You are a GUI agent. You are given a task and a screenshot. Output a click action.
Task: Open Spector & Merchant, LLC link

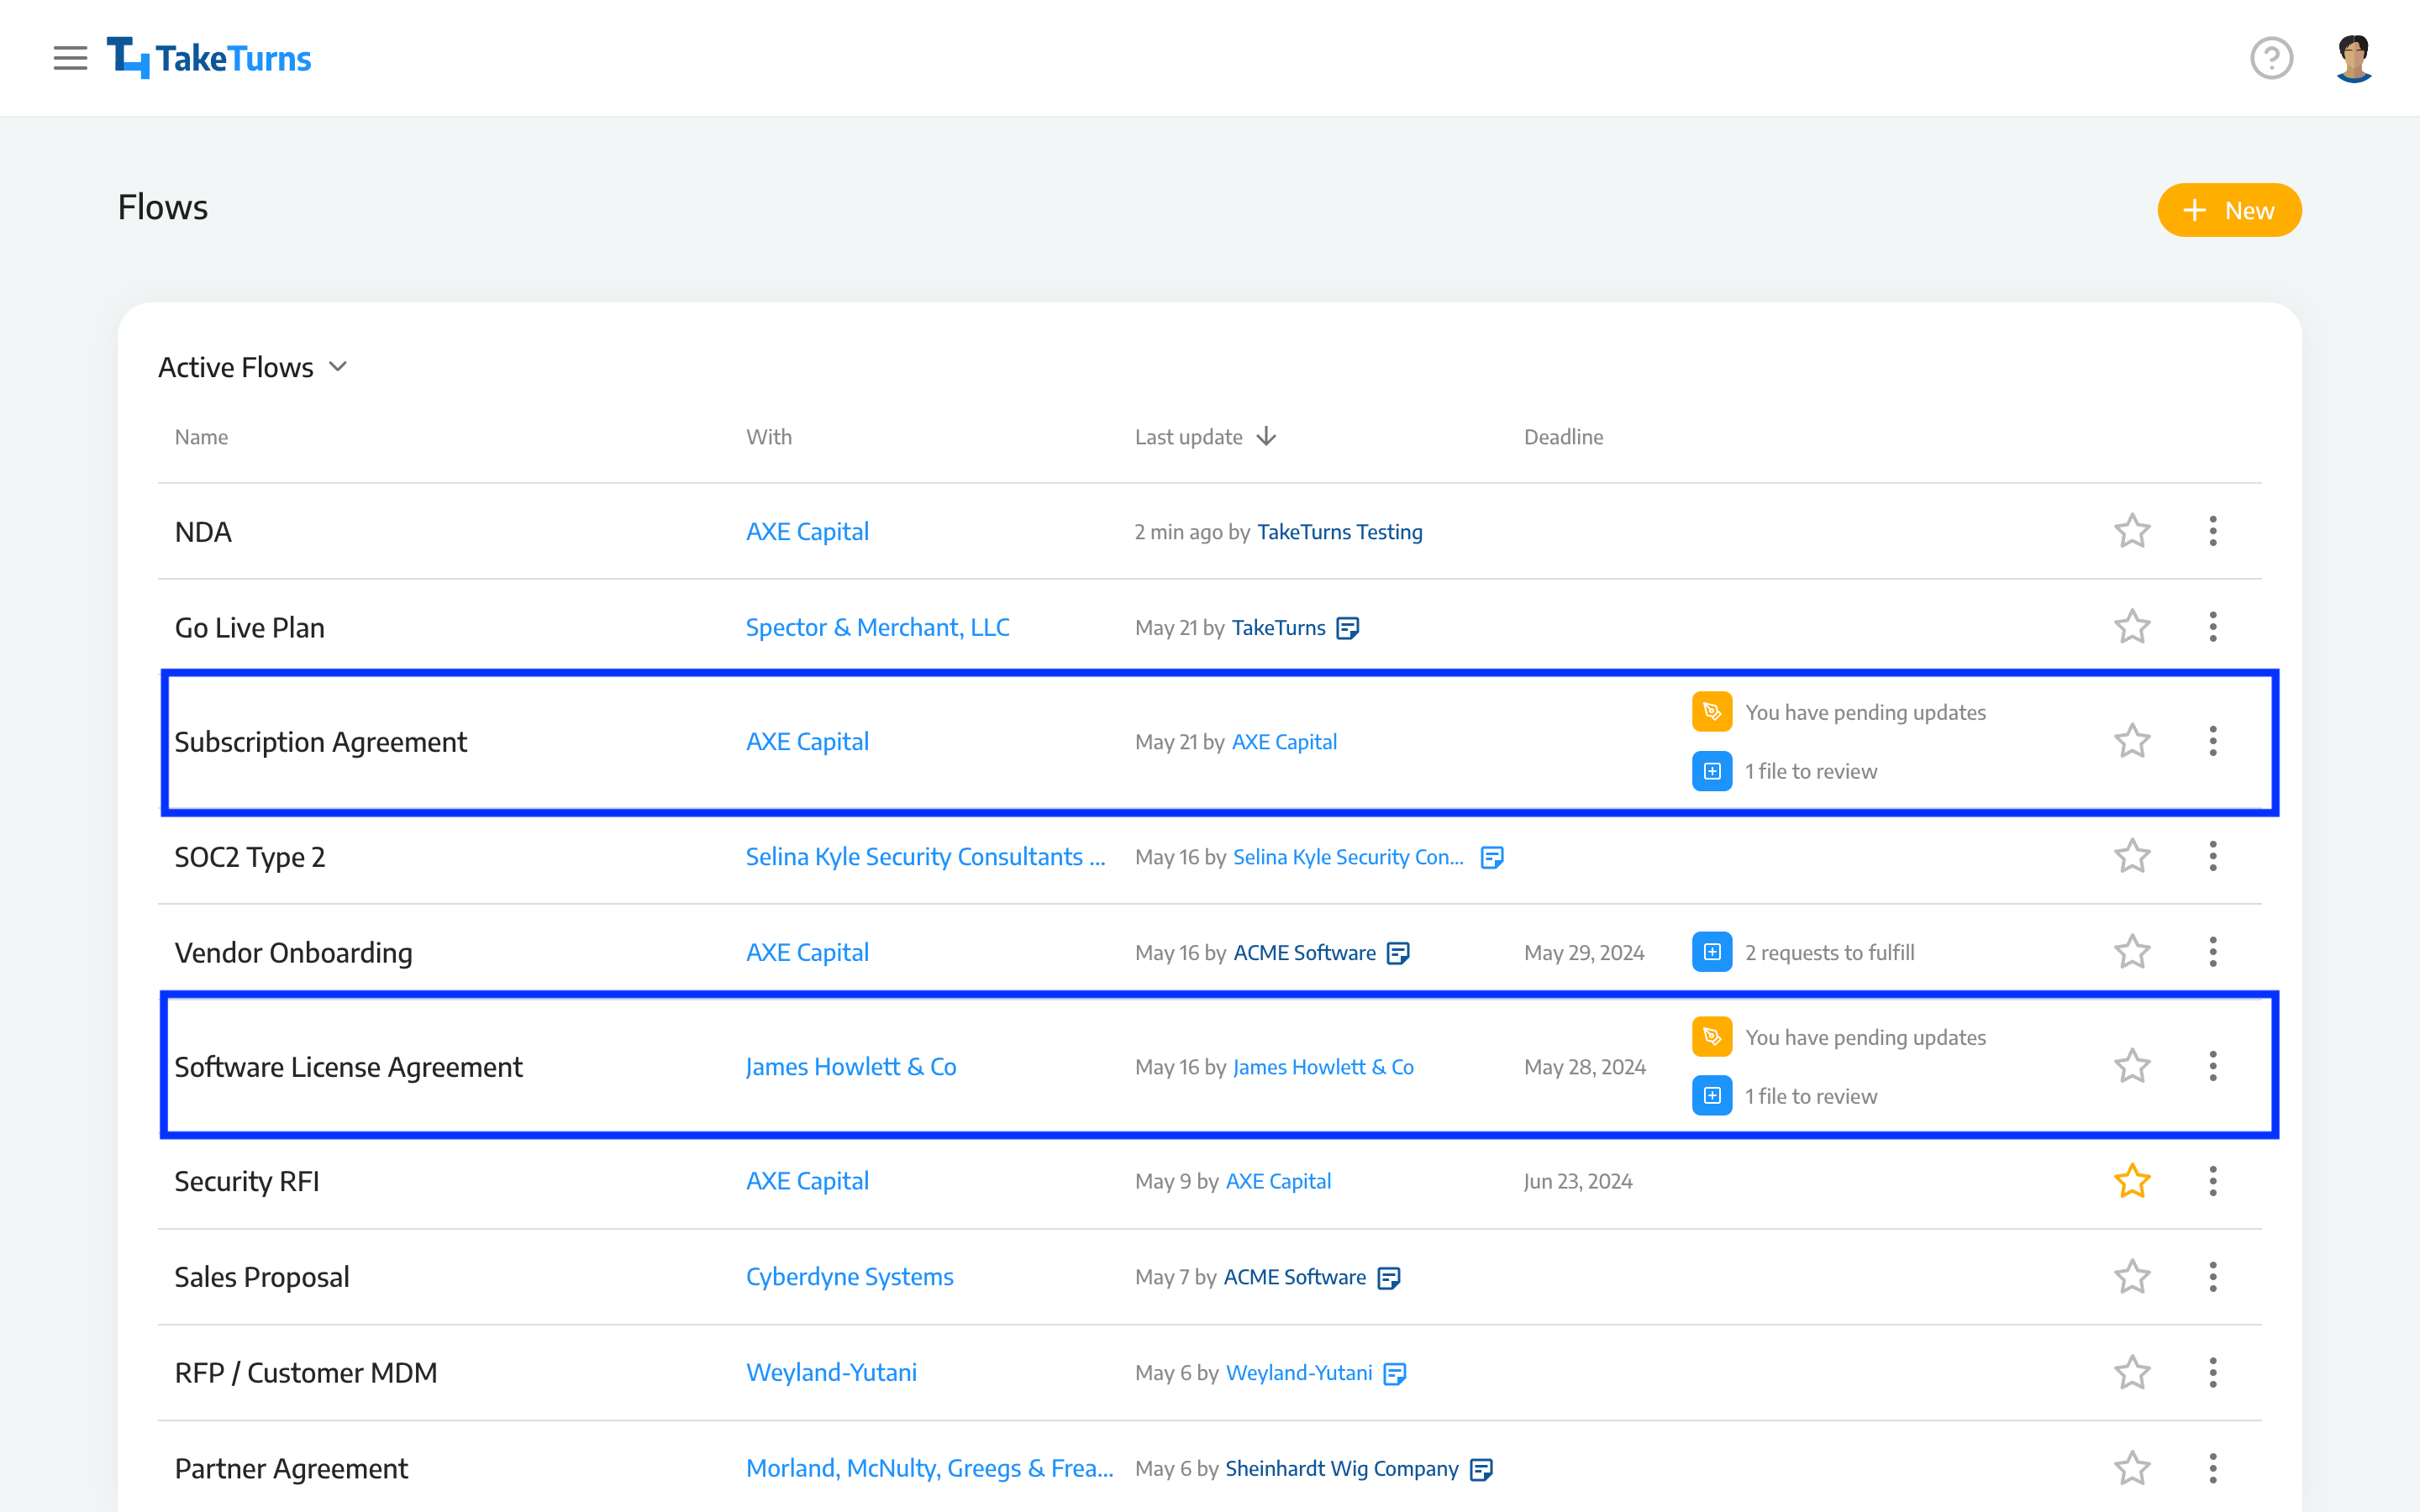pyautogui.click(x=877, y=627)
